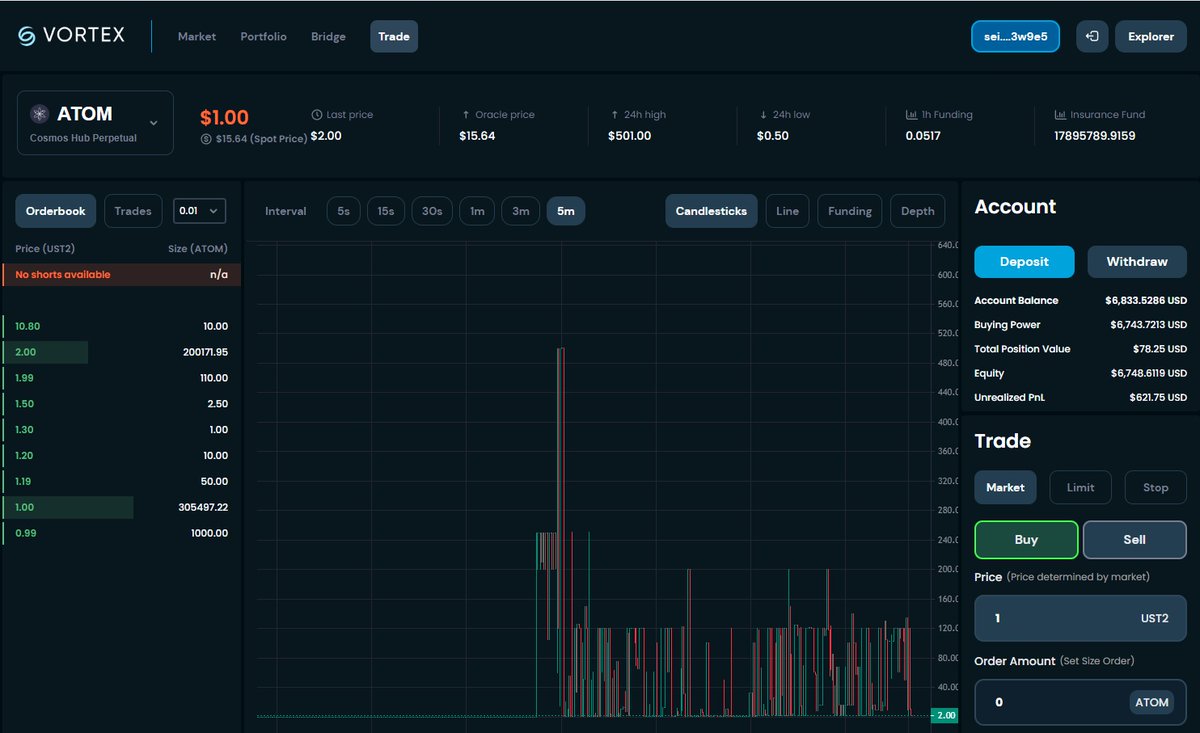The width and height of the screenshot is (1200, 733).
Task: Select the Sell side button
Action: (x=1135, y=540)
